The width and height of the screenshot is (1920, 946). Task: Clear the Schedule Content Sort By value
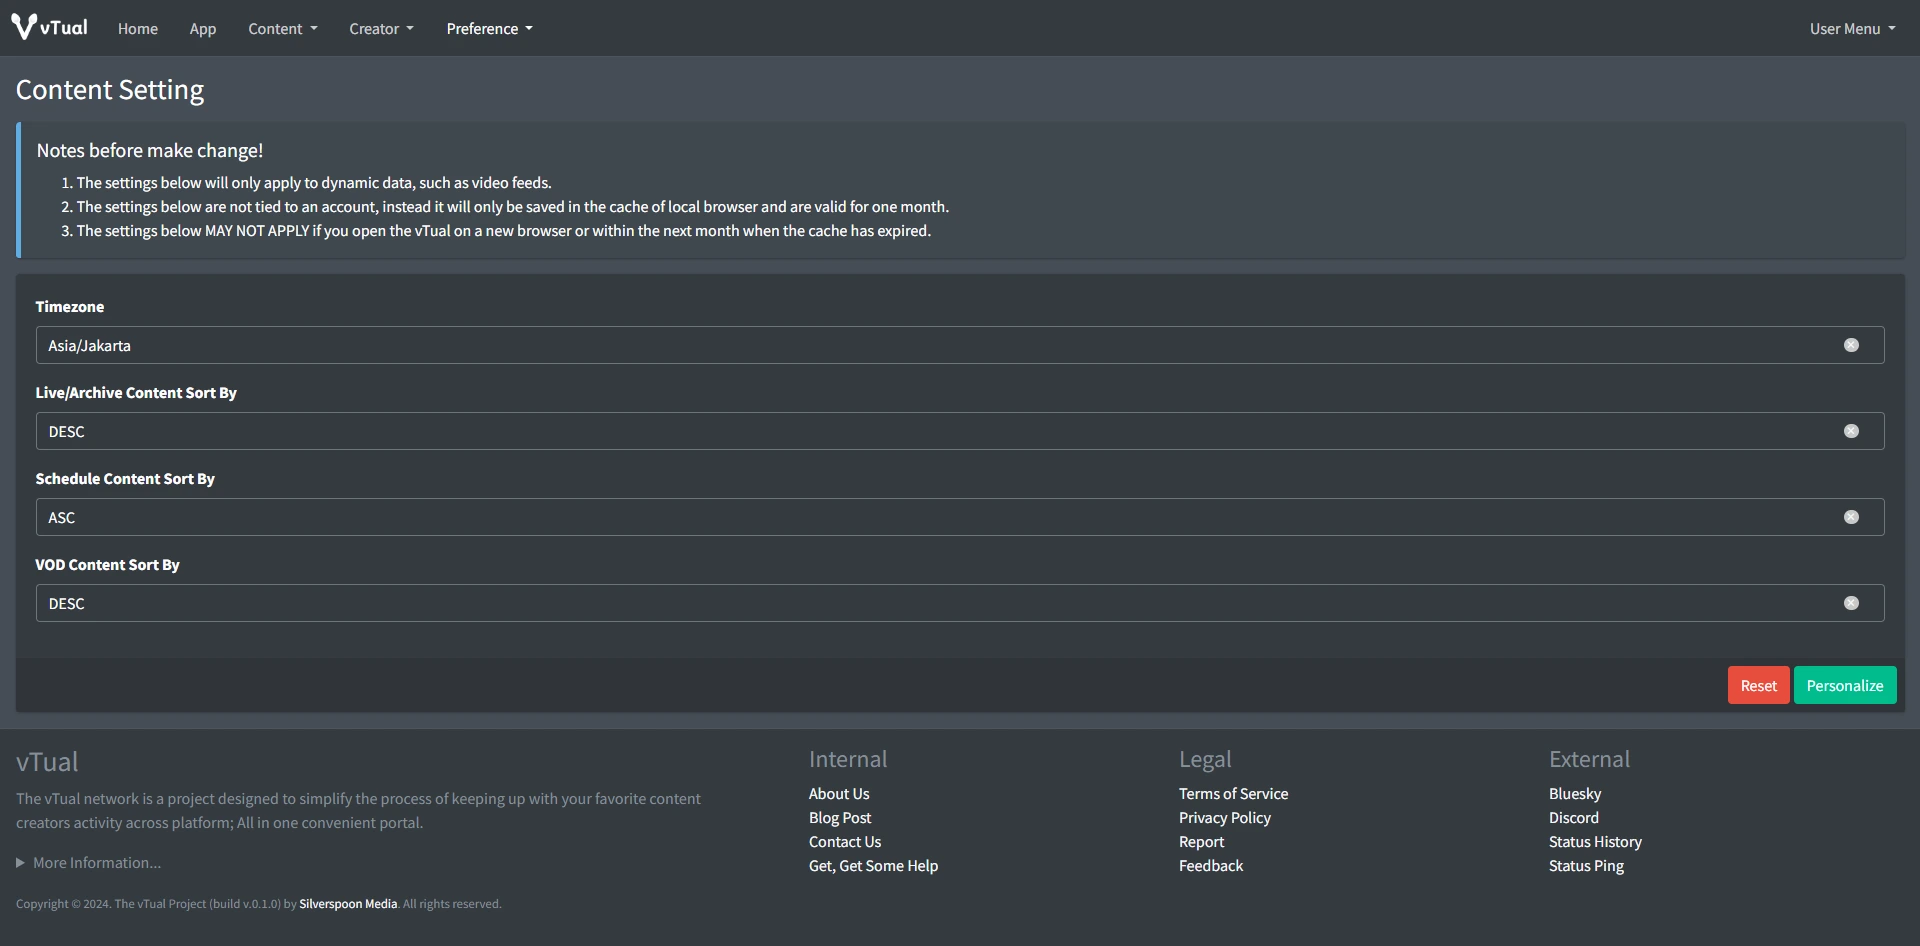1851,517
